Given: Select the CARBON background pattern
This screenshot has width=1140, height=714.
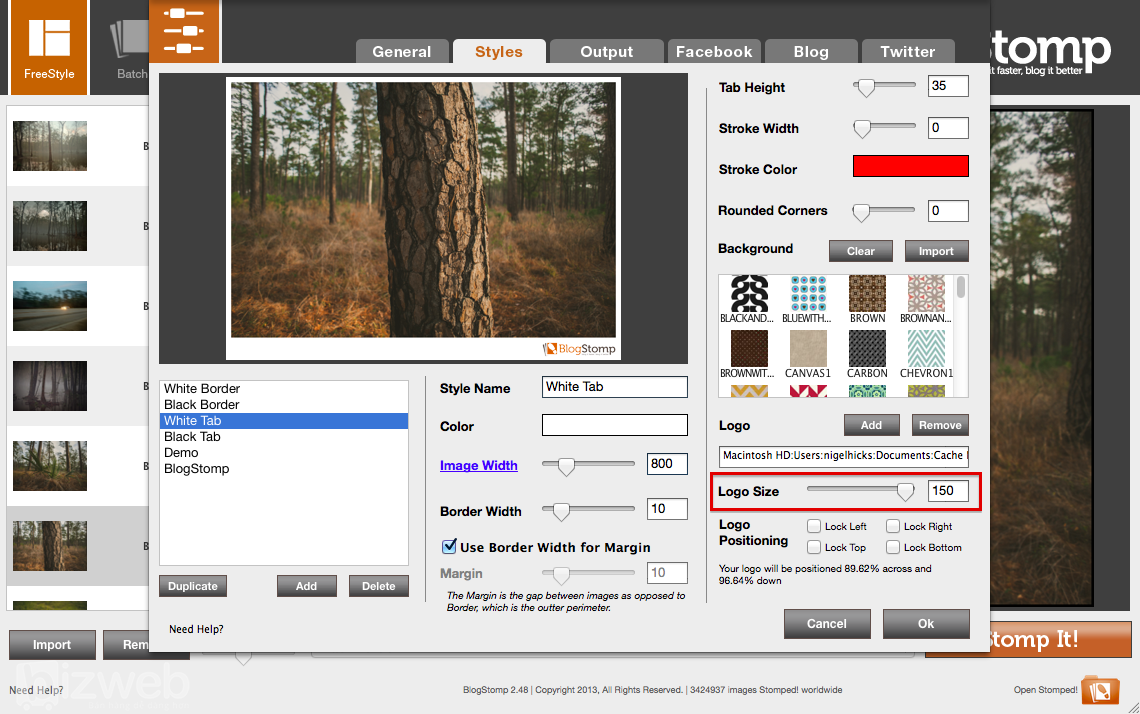Looking at the screenshot, I should (867, 349).
